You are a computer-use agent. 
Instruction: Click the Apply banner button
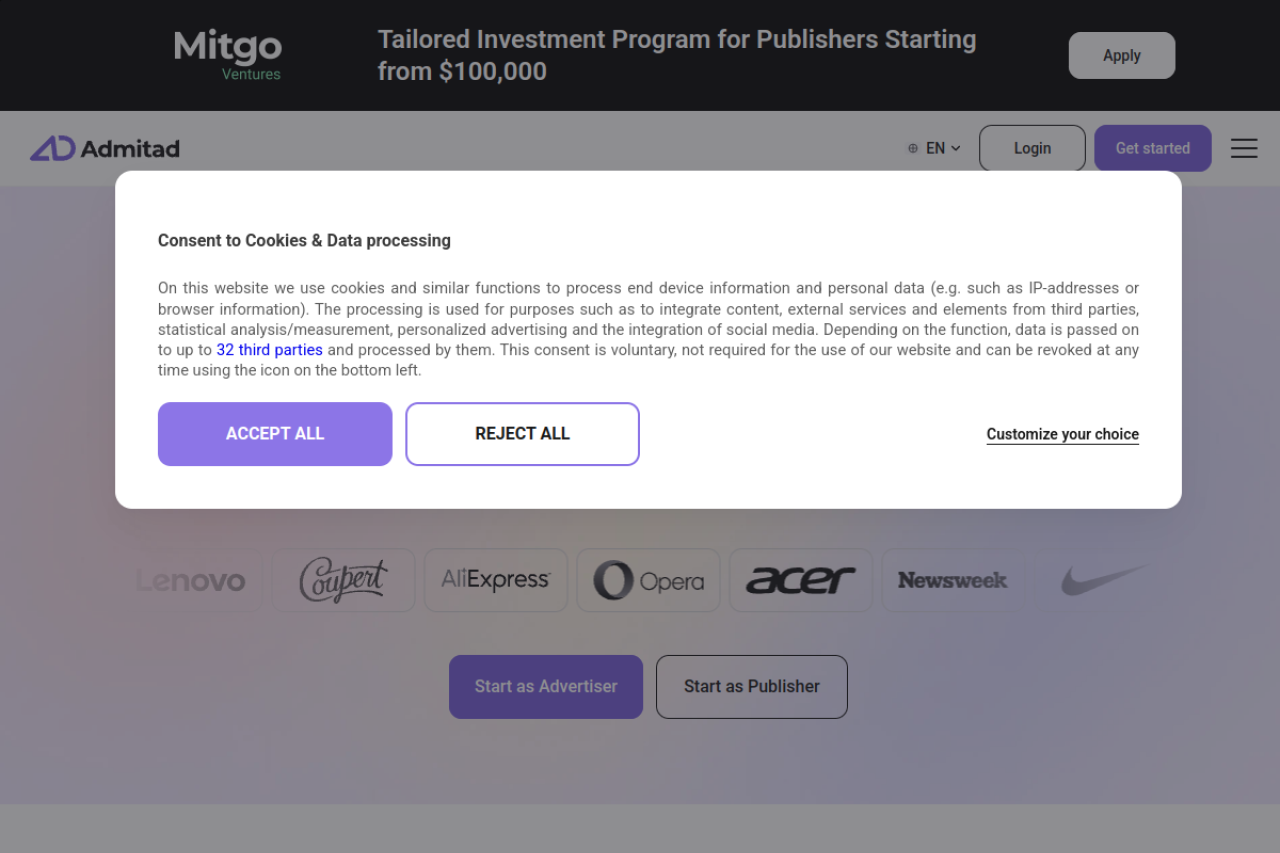tap(1121, 55)
